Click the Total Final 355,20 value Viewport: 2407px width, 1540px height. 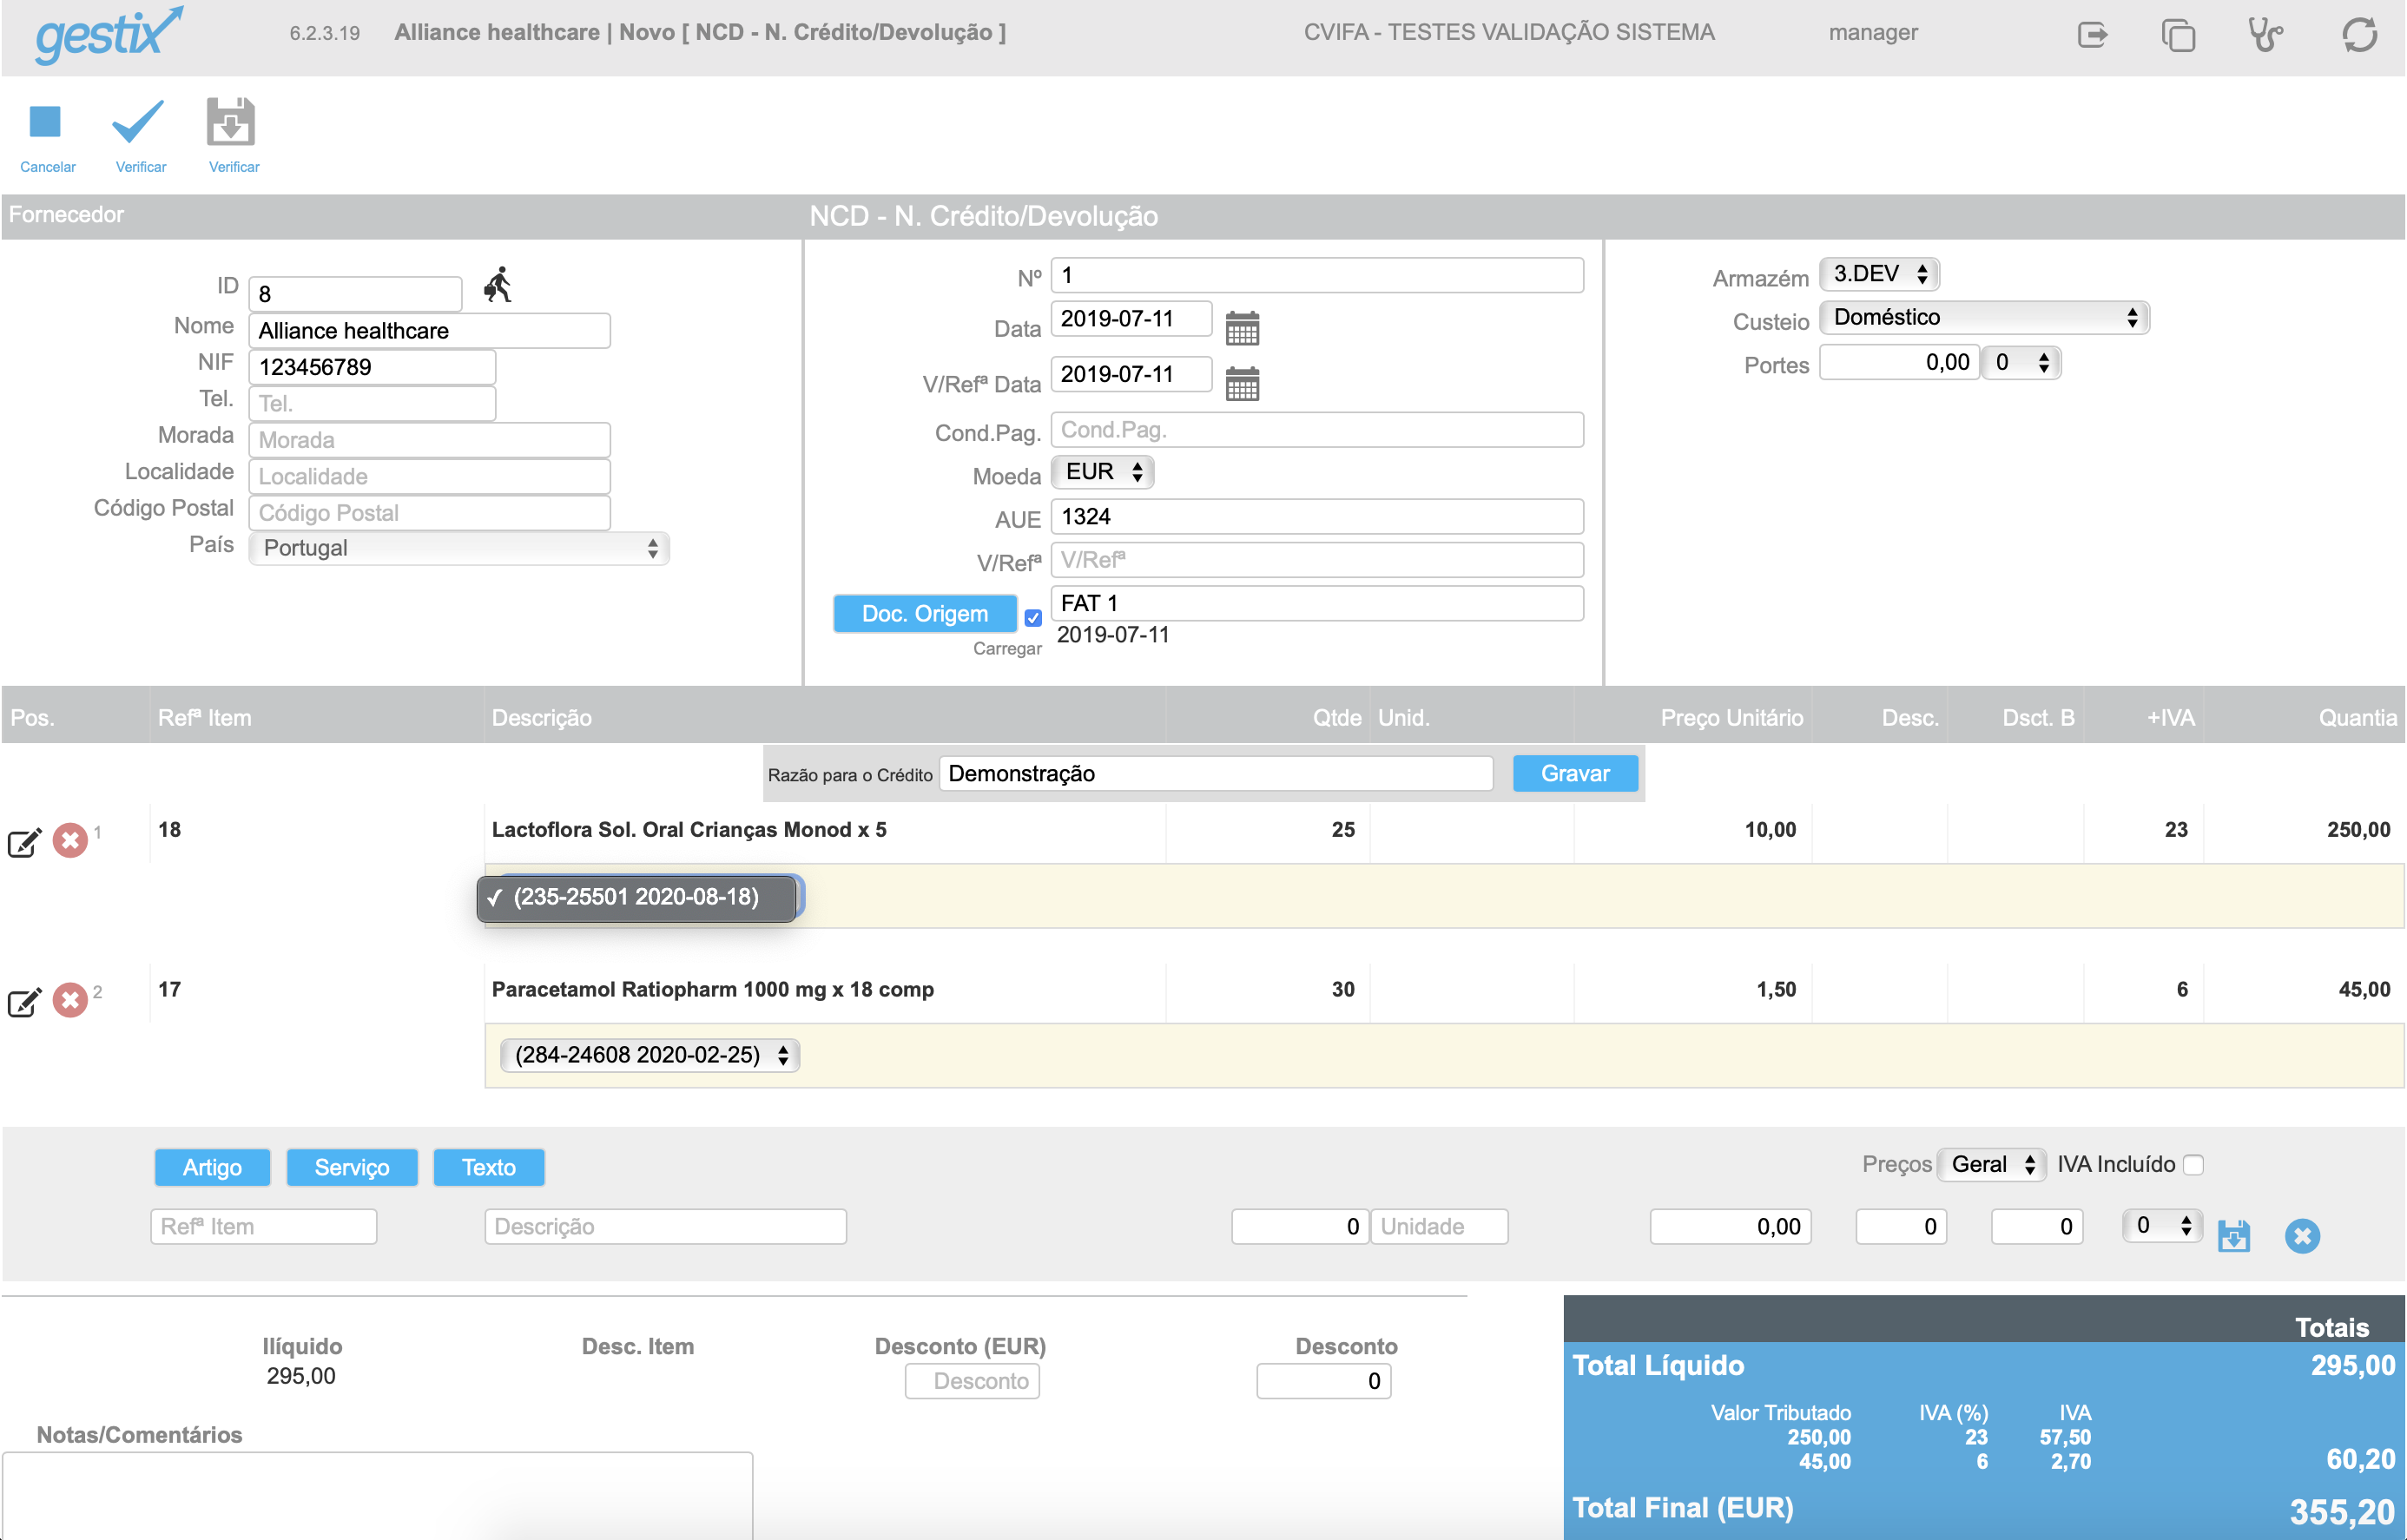pos(2342,1511)
